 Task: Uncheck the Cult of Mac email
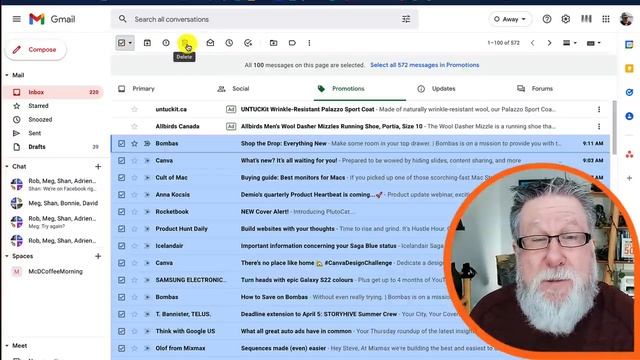(122, 178)
